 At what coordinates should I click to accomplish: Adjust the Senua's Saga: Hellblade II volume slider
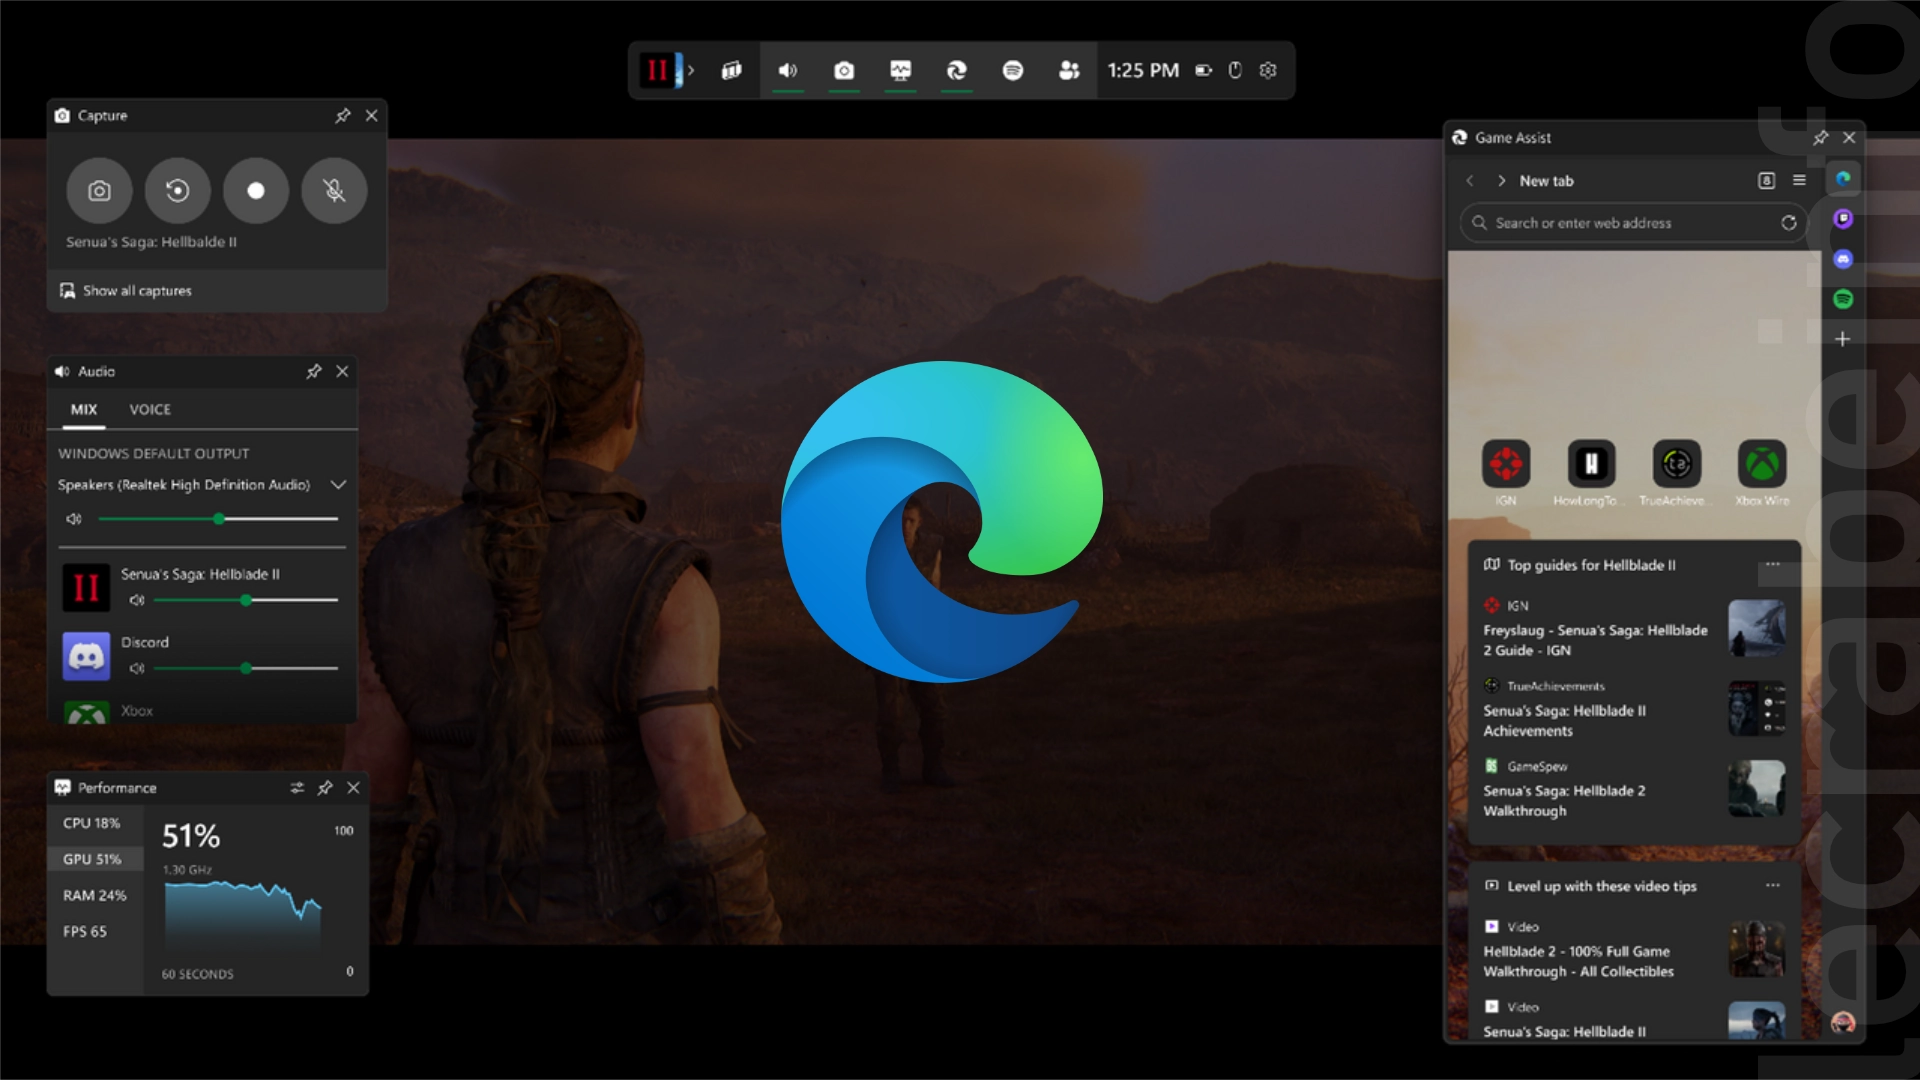point(246,600)
